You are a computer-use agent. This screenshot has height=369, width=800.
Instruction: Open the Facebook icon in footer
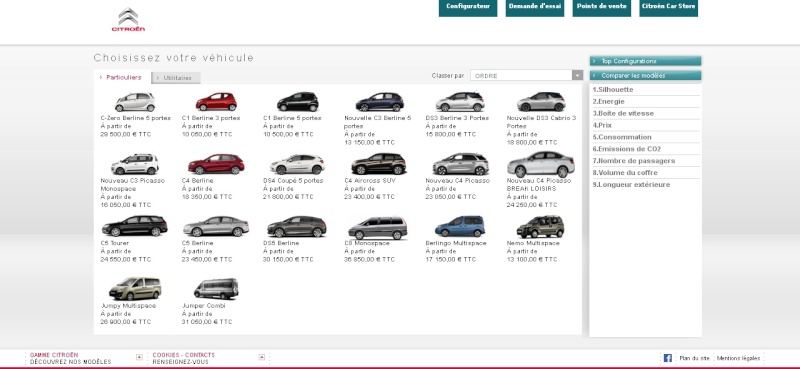click(667, 358)
